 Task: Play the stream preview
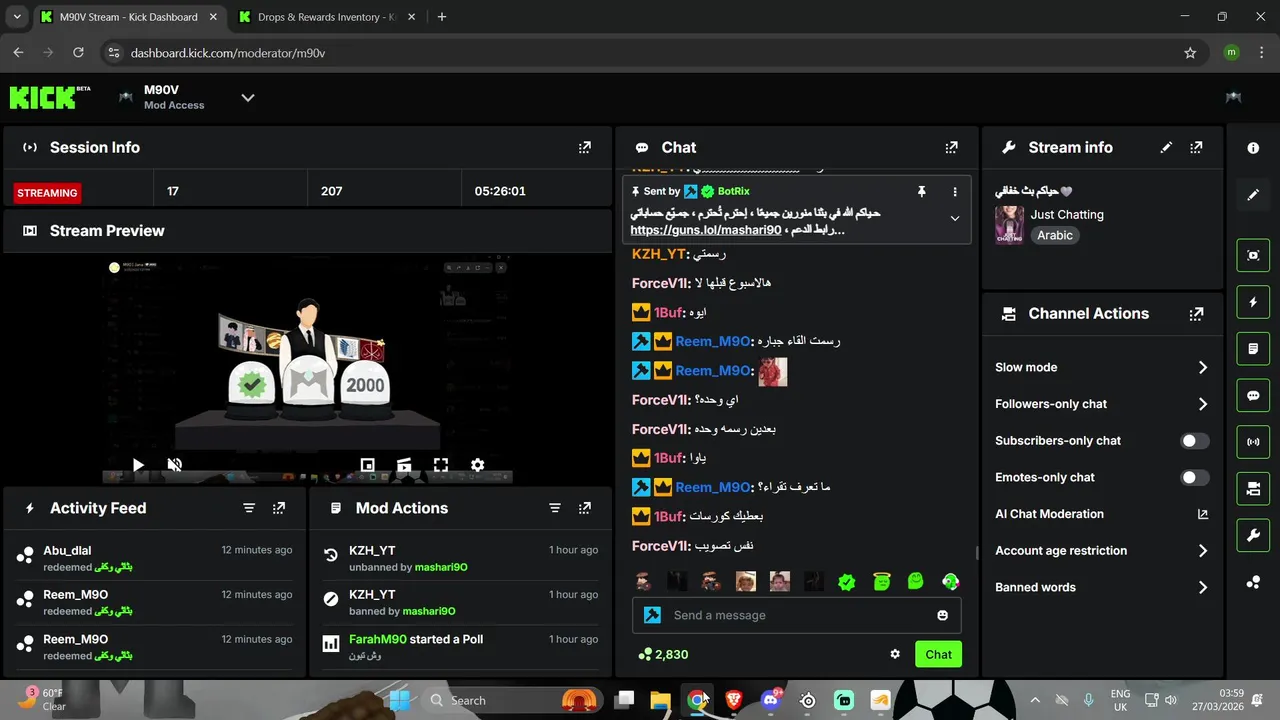click(x=138, y=465)
